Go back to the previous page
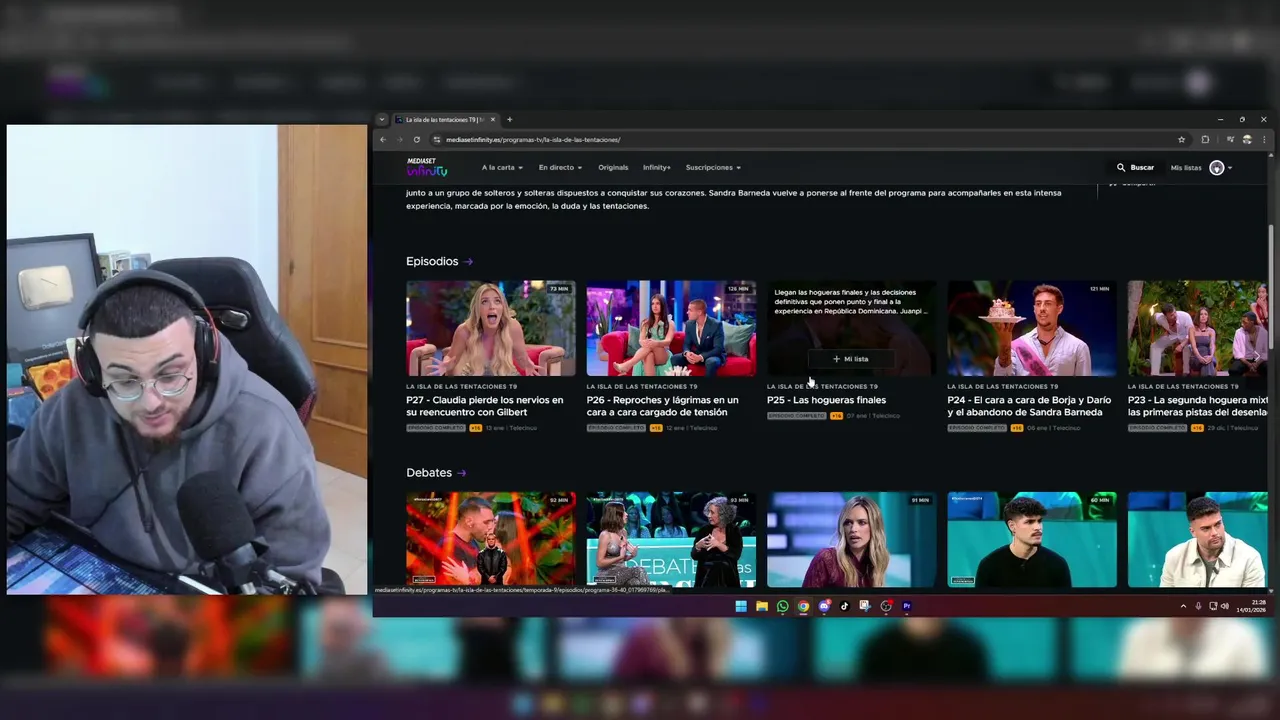 pyautogui.click(x=383, y=140)
